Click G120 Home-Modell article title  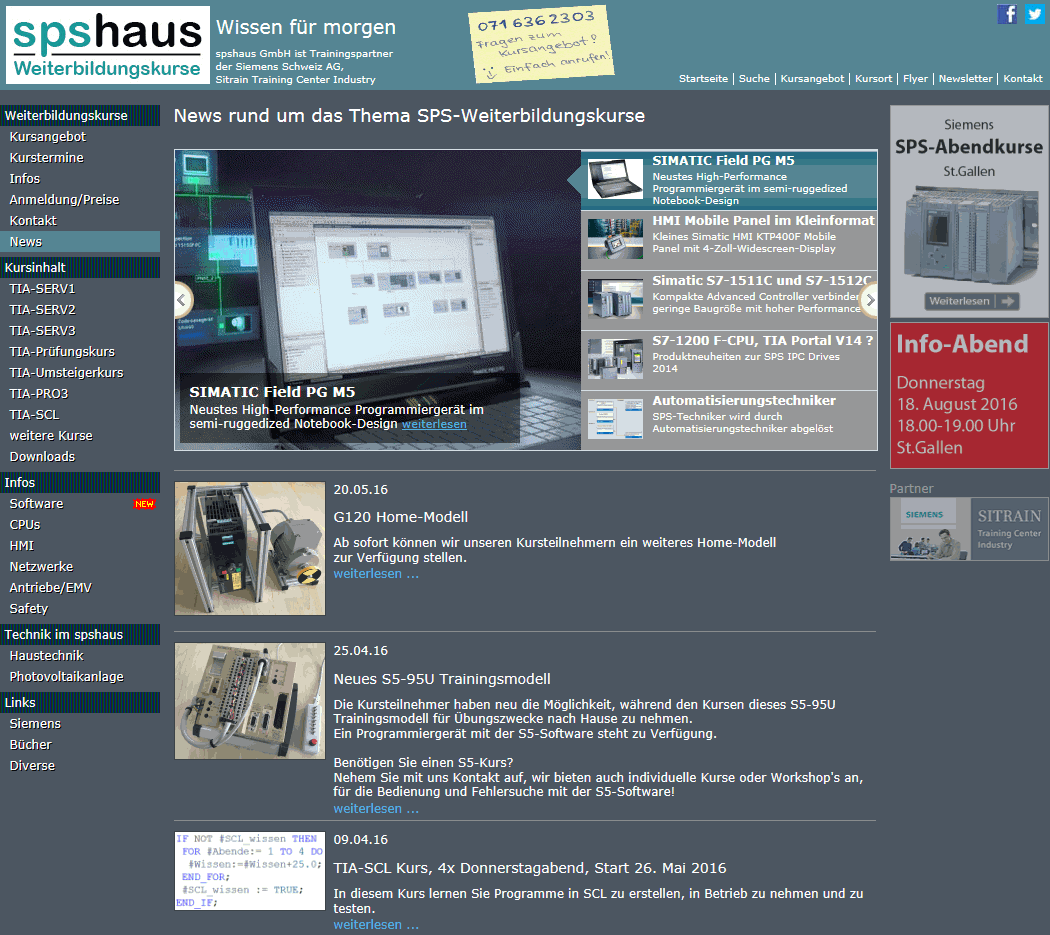pos(400,518)
